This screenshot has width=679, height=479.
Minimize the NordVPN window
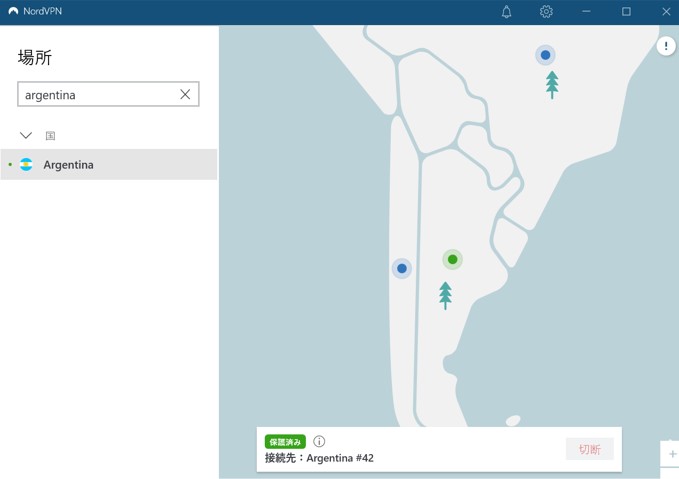pos(586,12)
